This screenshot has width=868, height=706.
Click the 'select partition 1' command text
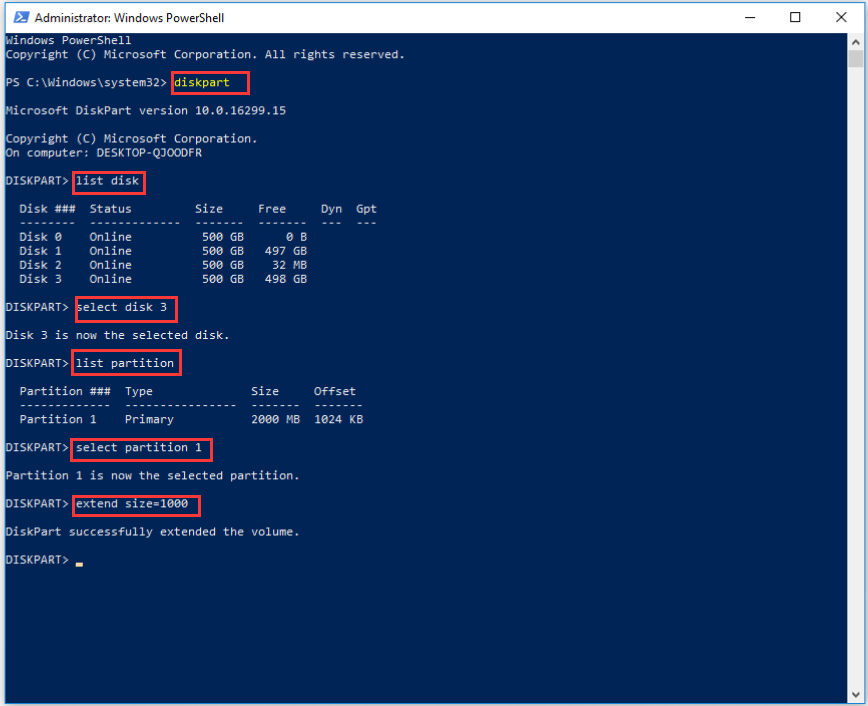click(138, 447)
